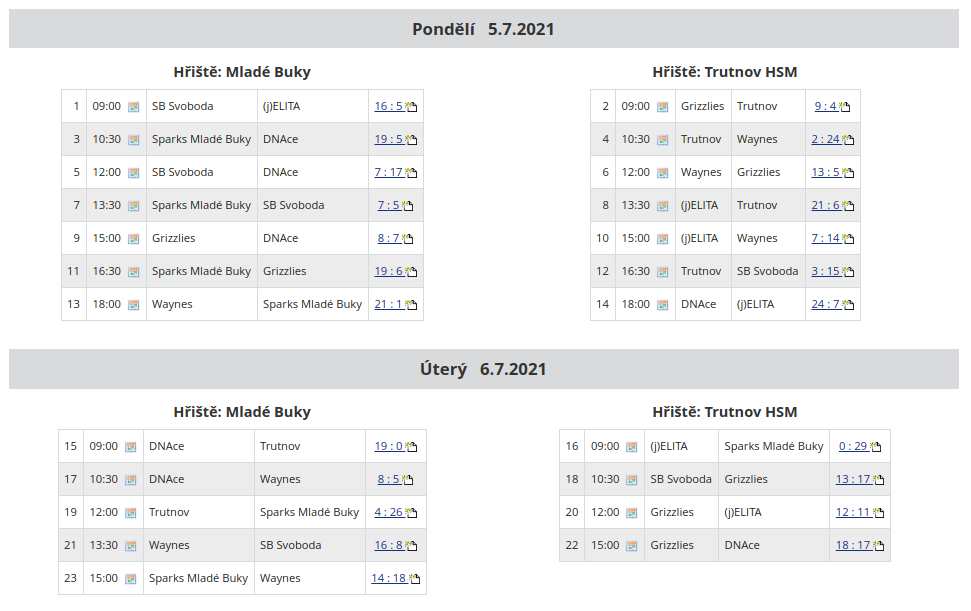Click the 19 : 0 score for DNAce vs Trutnov
The image size is (971, 611).
tap(388, 446)
